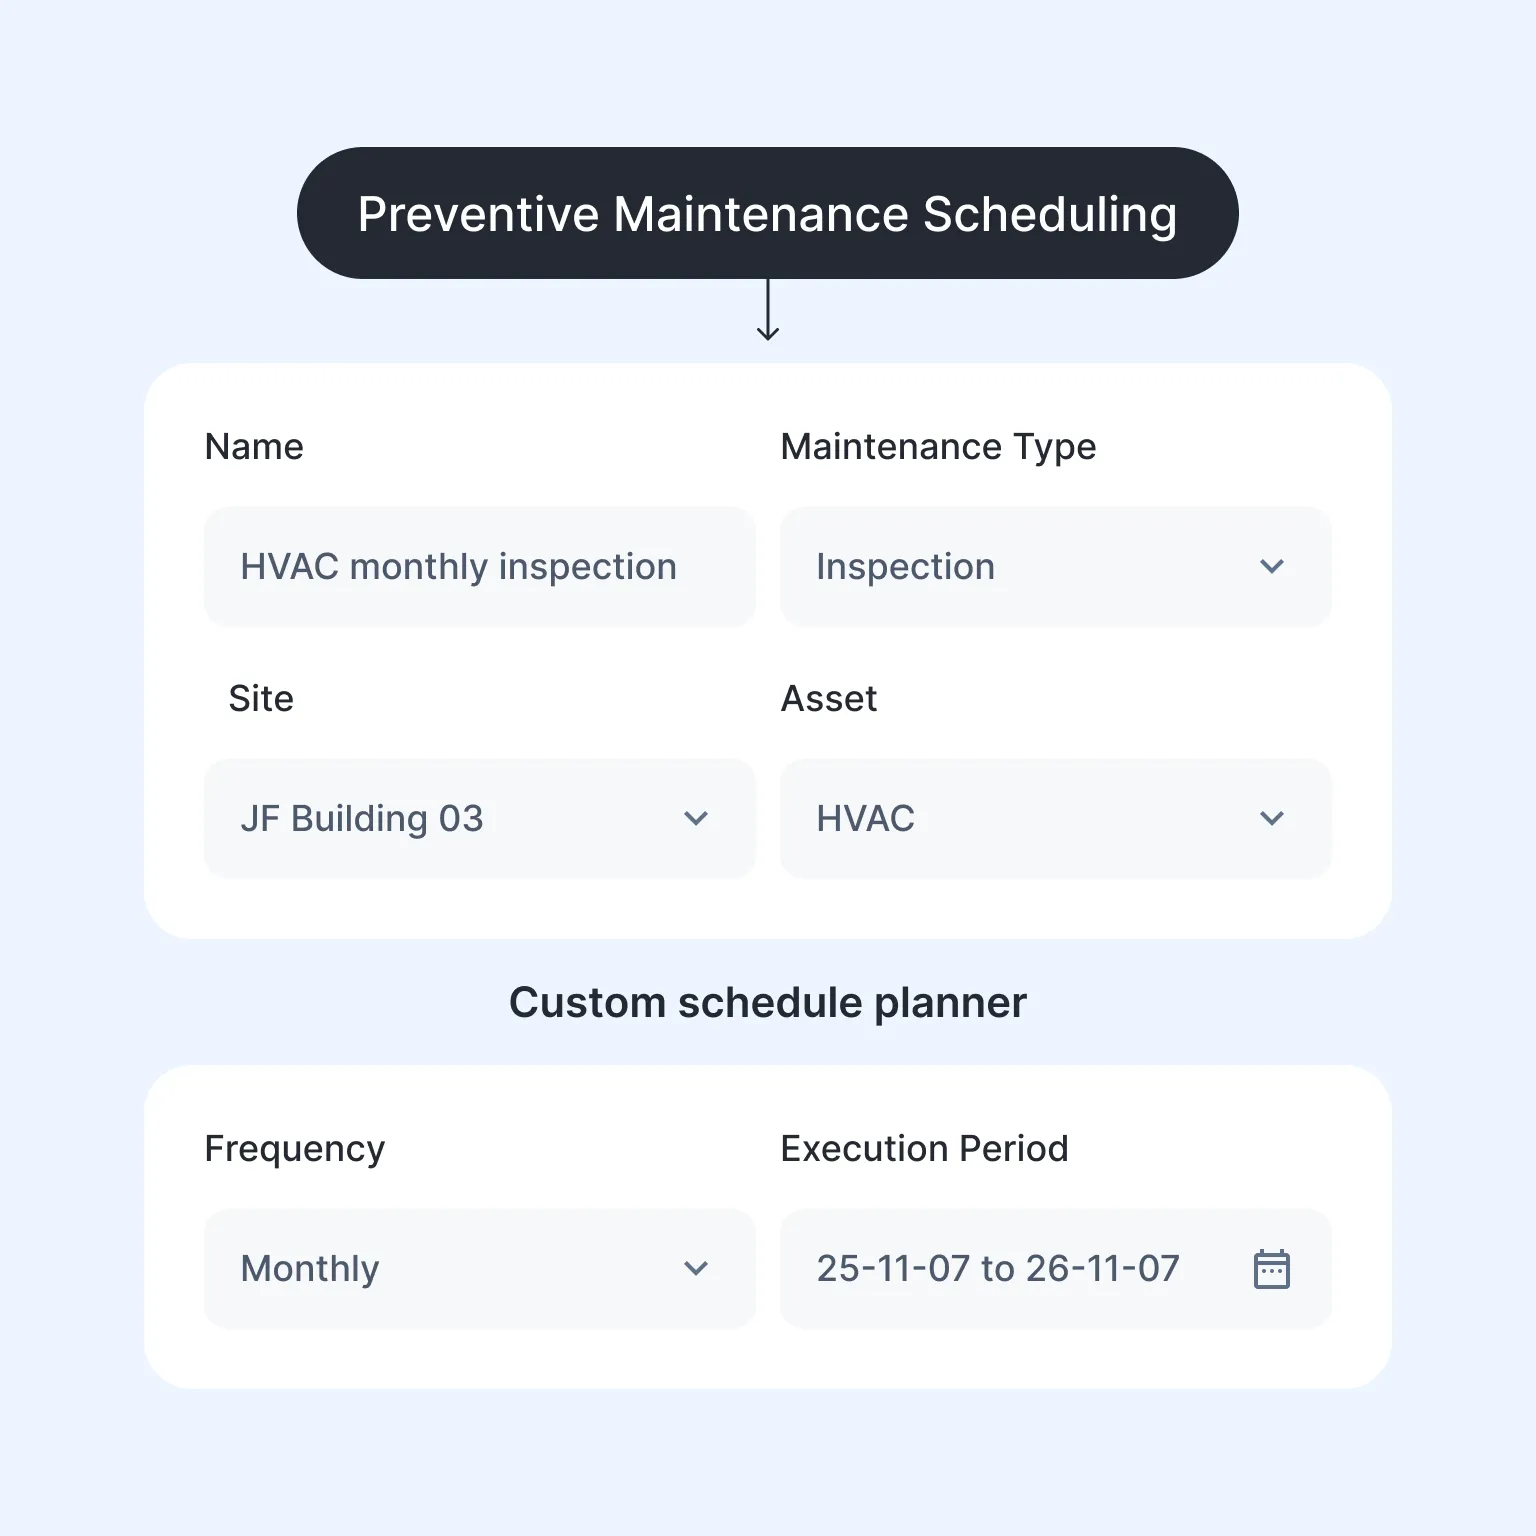Click the chevron on the Site selector
The height and width of the screenshot is (1536, 1536).
click(x=696, y=818)
